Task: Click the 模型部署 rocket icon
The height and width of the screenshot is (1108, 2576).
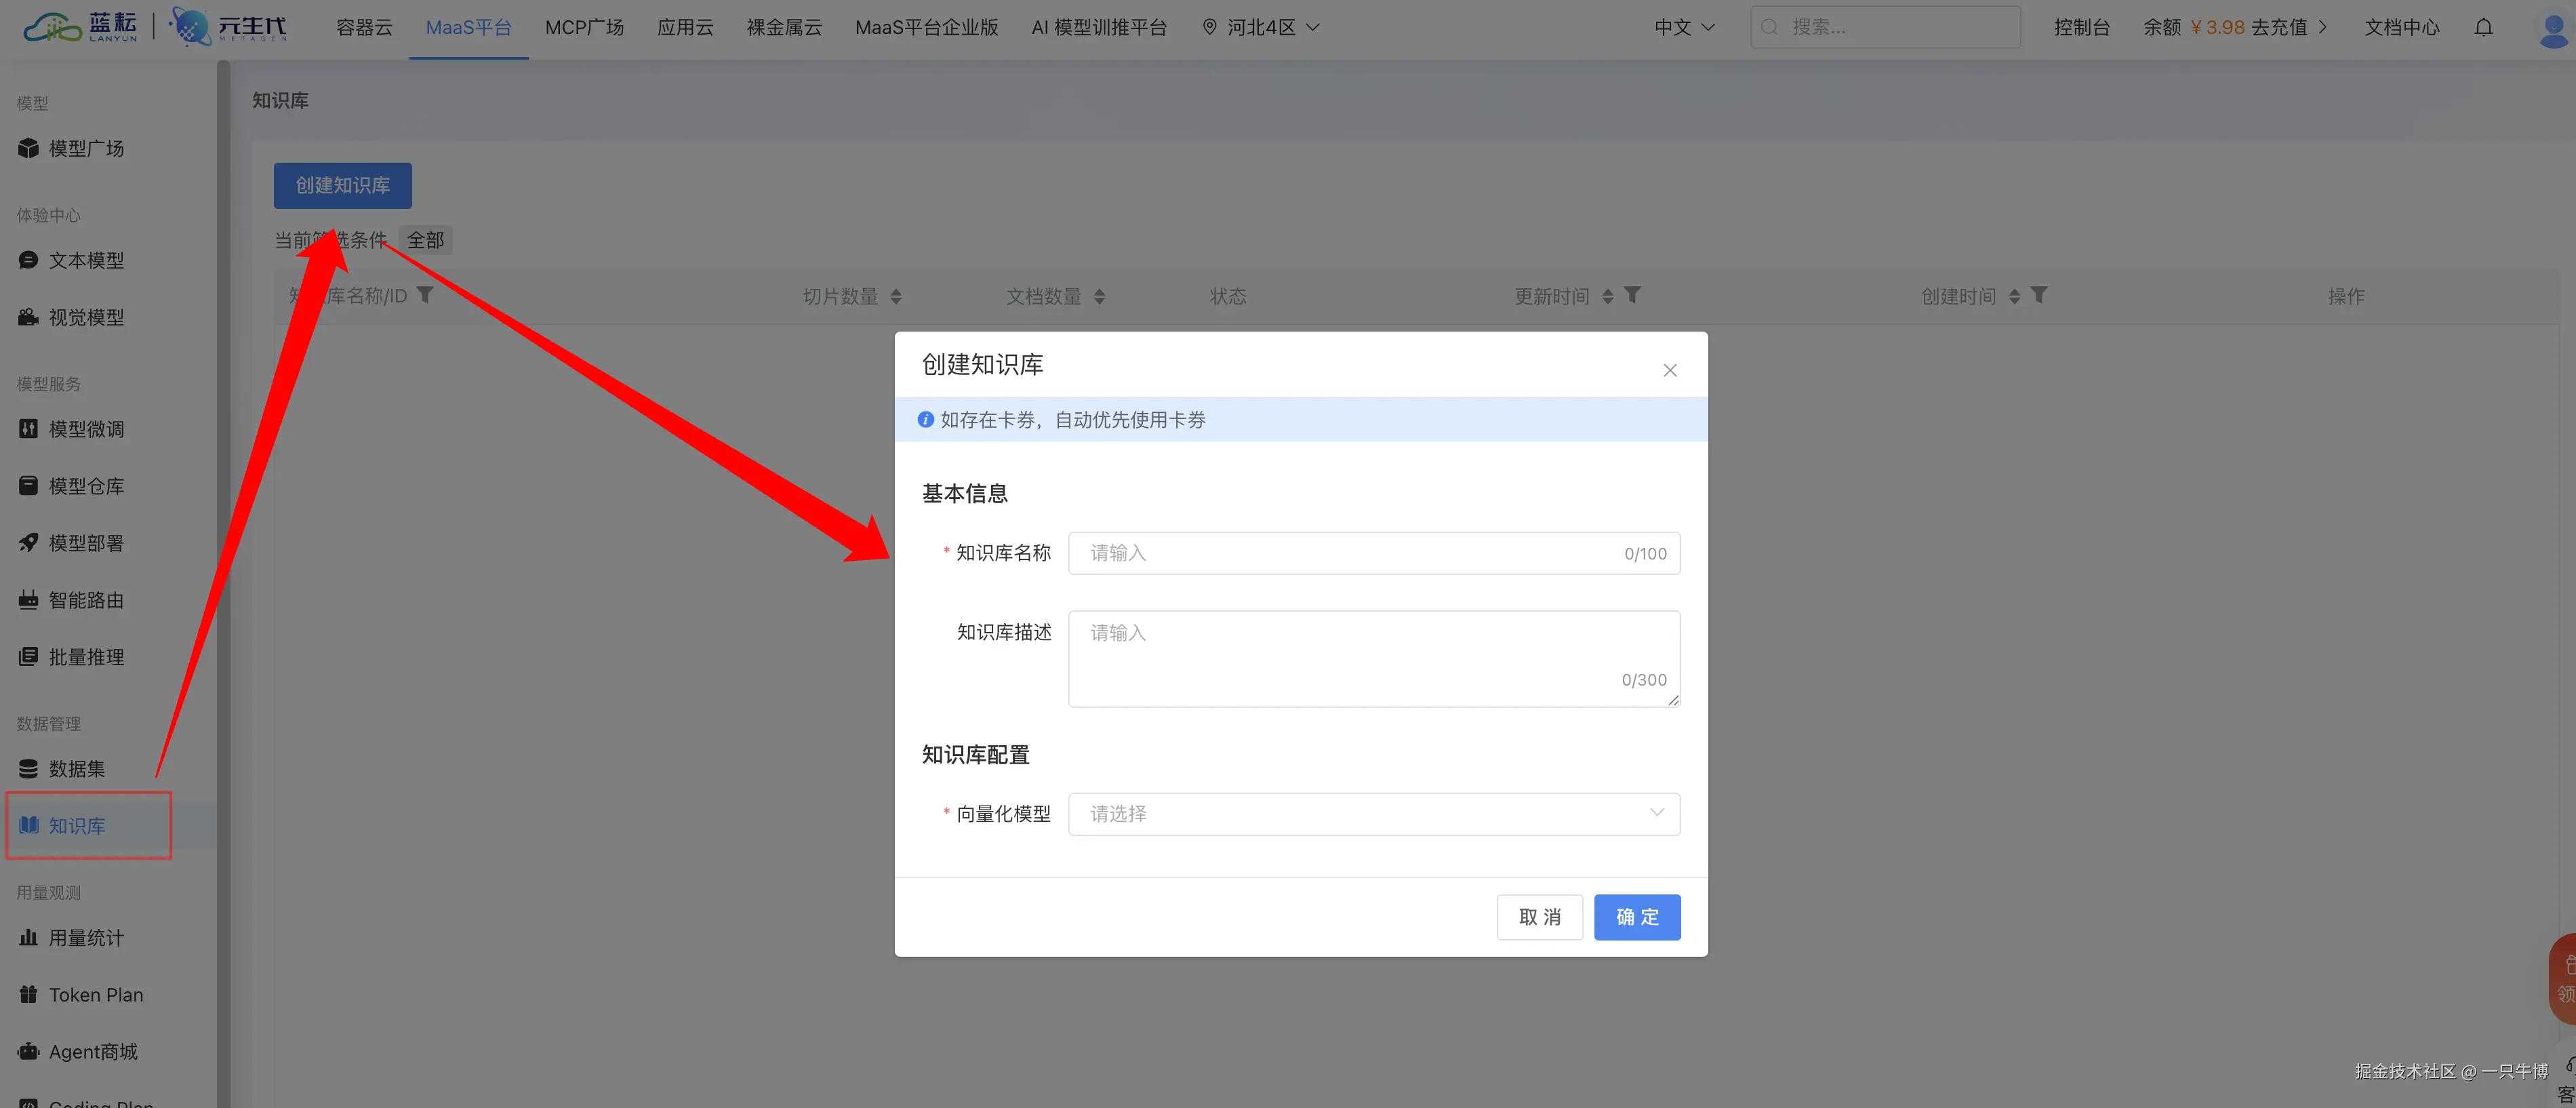Action: (x=28, y=543)
